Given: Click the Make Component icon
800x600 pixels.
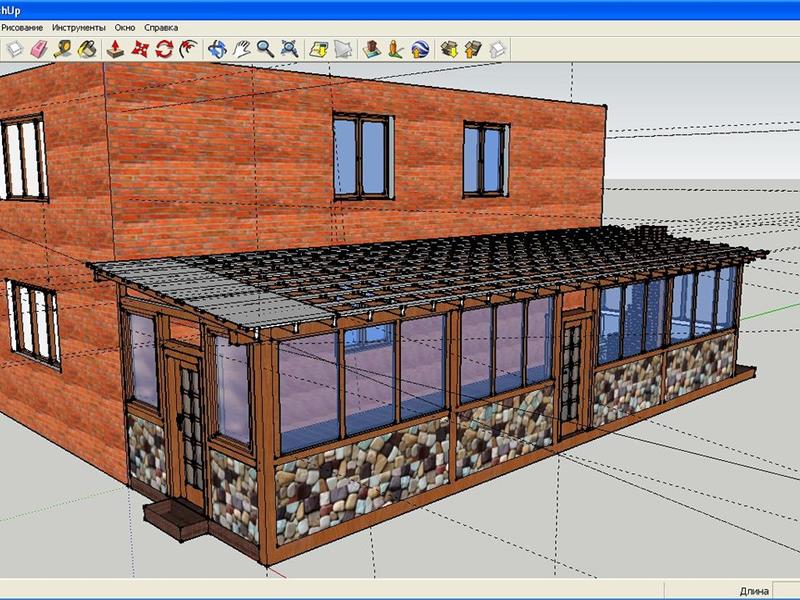Looking at the screenshot, I should (x=15, y=48).
